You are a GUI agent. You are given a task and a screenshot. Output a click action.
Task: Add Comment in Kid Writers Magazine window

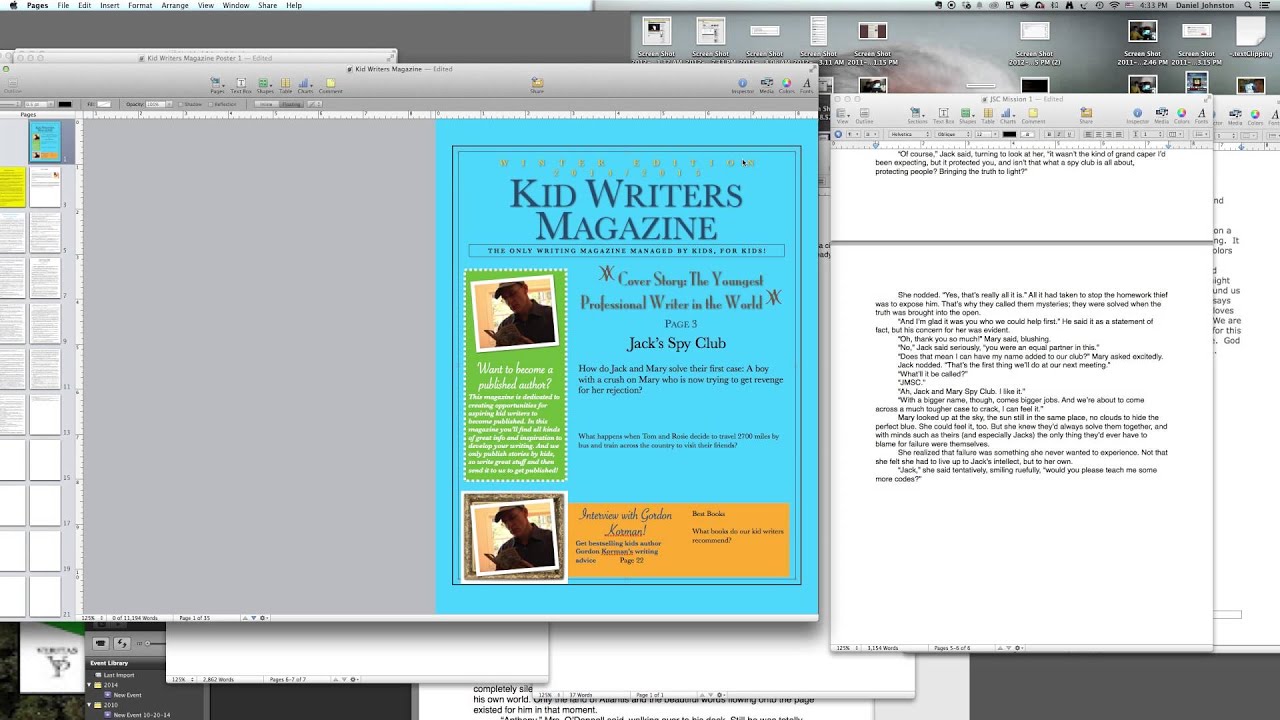tap(330, 84)
